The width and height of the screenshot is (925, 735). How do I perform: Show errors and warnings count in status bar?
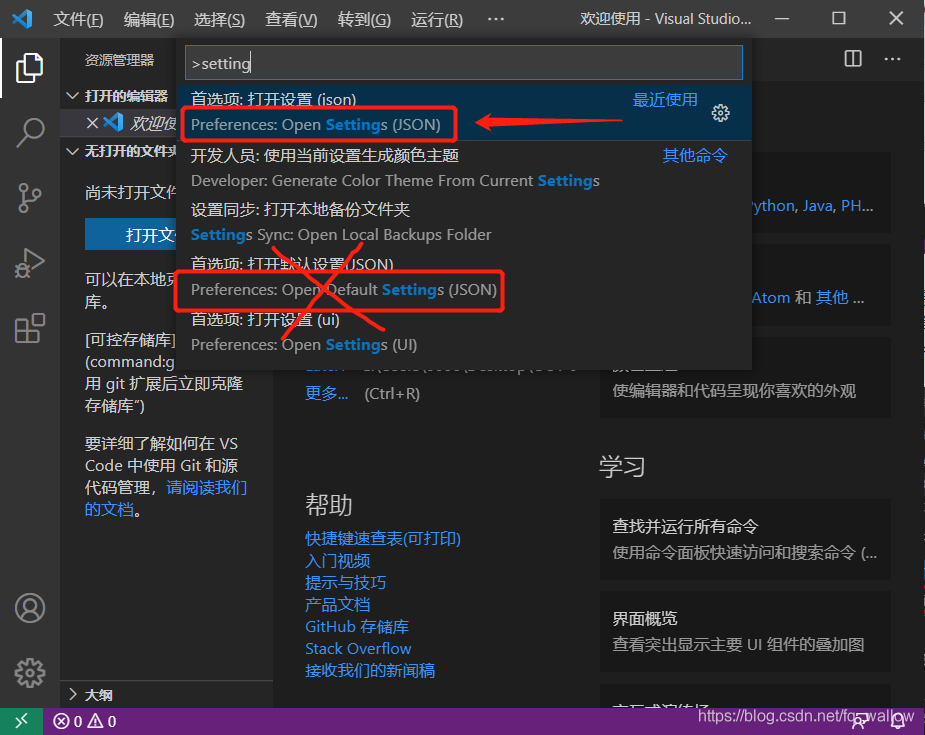85,721
